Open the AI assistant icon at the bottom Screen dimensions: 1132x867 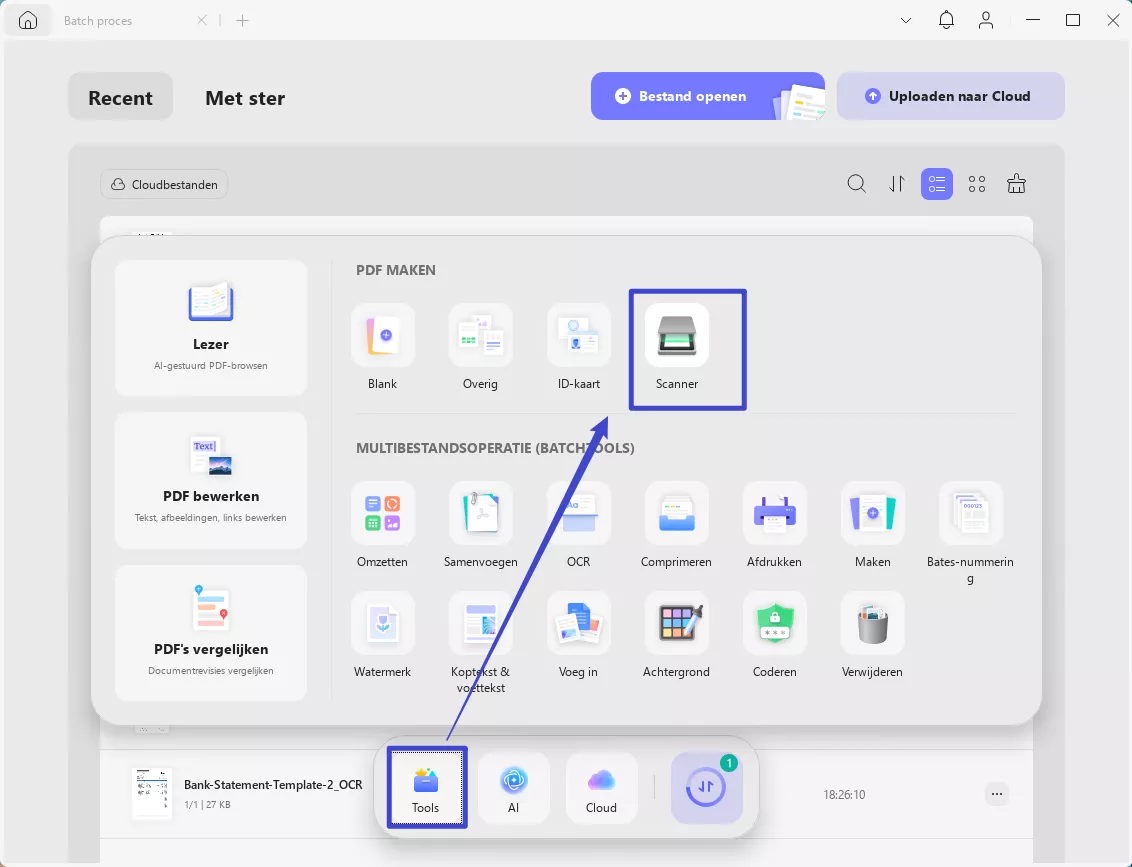tap(513, 788)
